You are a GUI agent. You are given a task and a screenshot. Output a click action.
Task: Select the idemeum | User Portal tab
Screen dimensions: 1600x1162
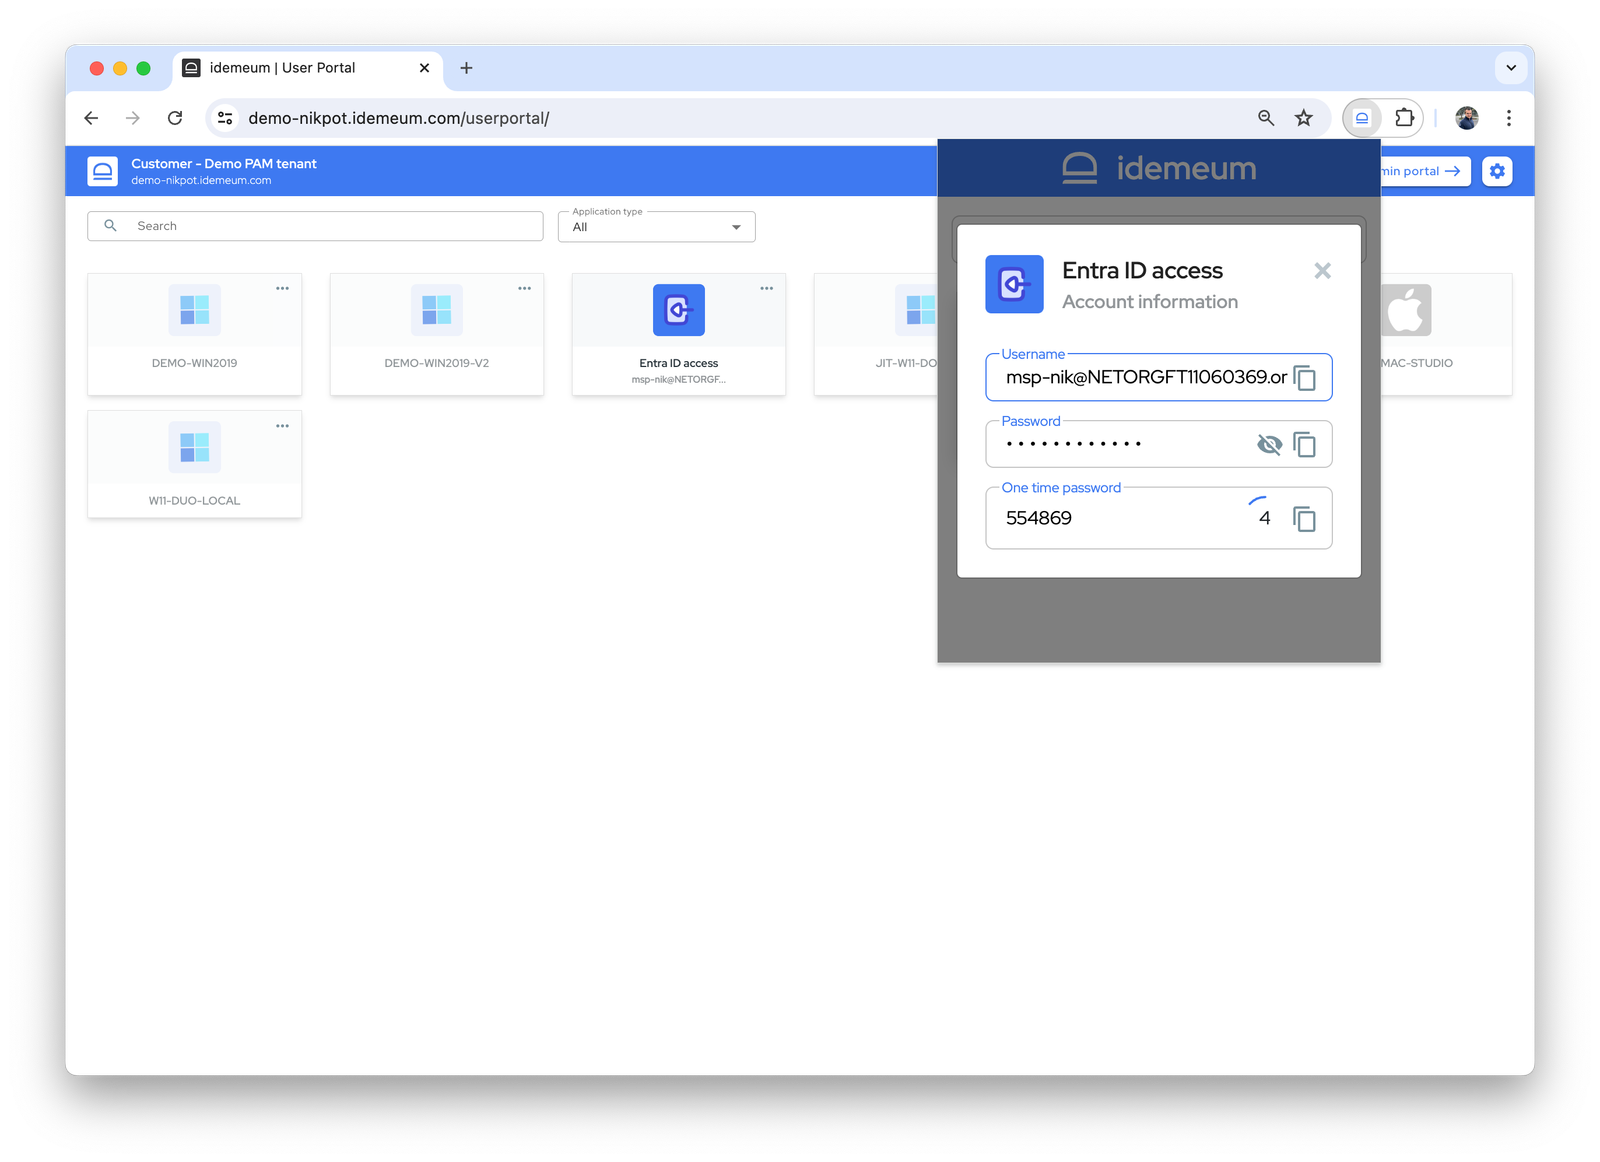[308, 68]
